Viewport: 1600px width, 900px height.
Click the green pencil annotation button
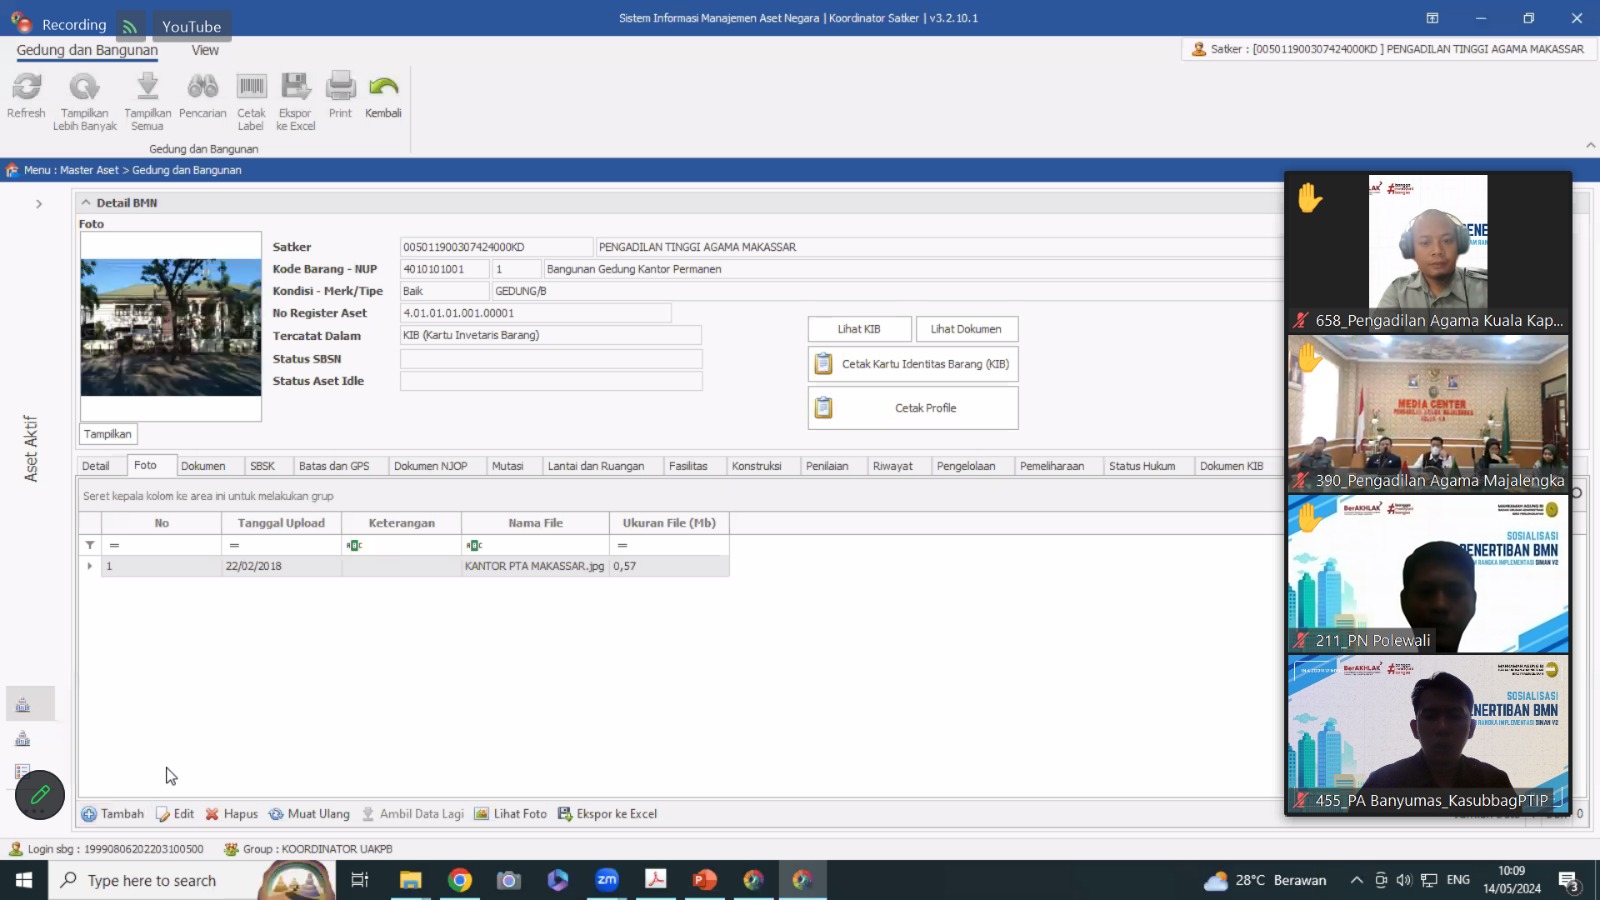click(40, 795)
